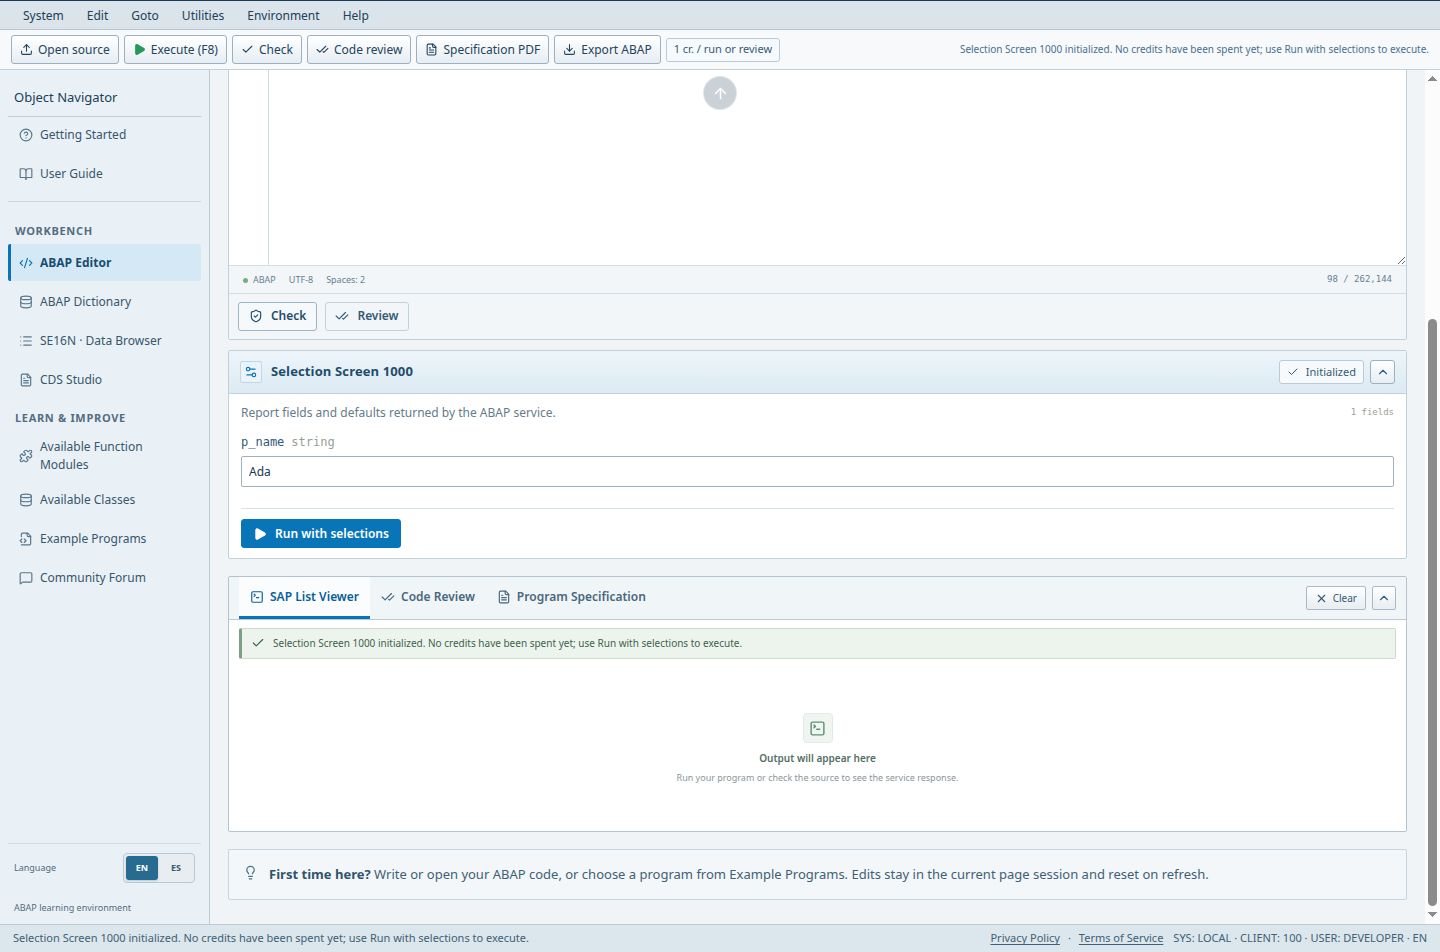The width and height of the screenshot is (1440, 952).
Task: Open the Terms of Service link
Action: tap(1120, 938)
